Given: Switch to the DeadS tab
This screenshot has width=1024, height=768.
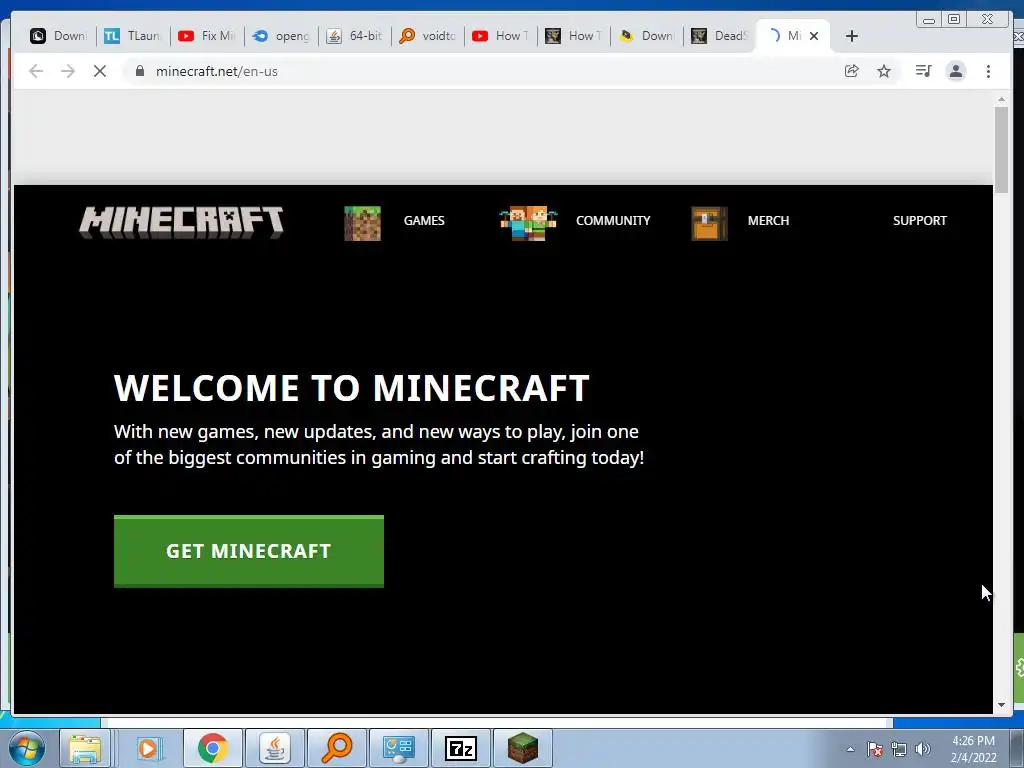Looking at the screenshot, I should pyautogui.click(x=720, y=36).
